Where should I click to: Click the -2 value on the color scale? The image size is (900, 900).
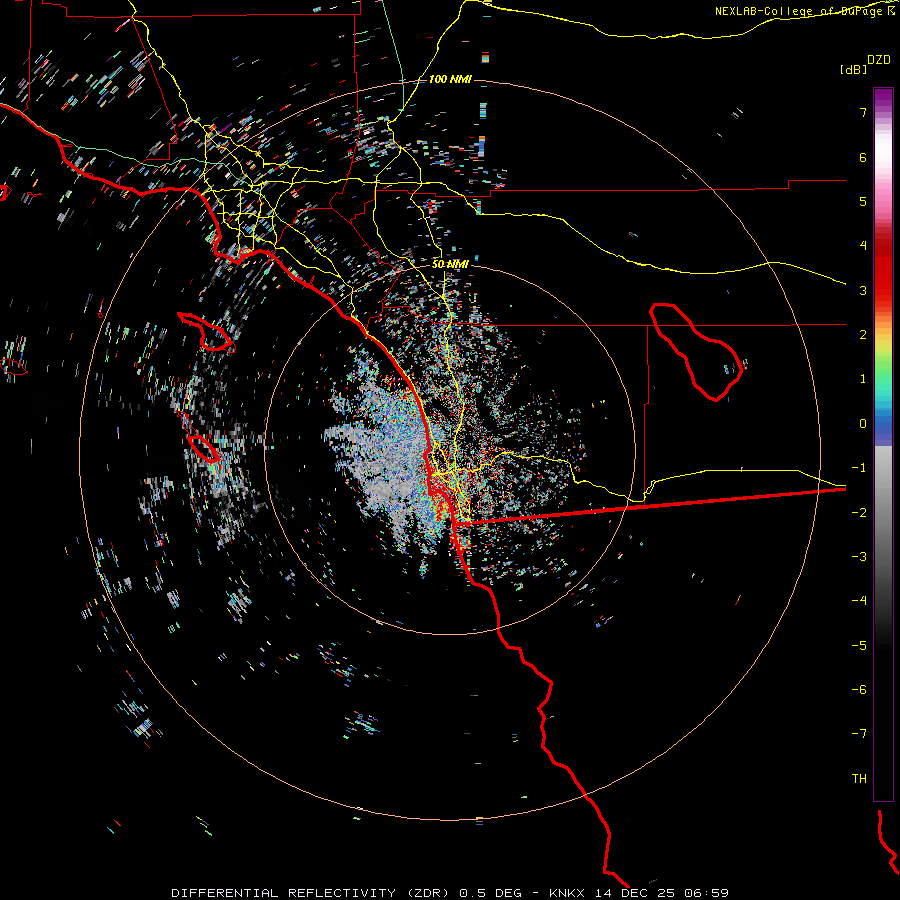click(x=859, y=513)
